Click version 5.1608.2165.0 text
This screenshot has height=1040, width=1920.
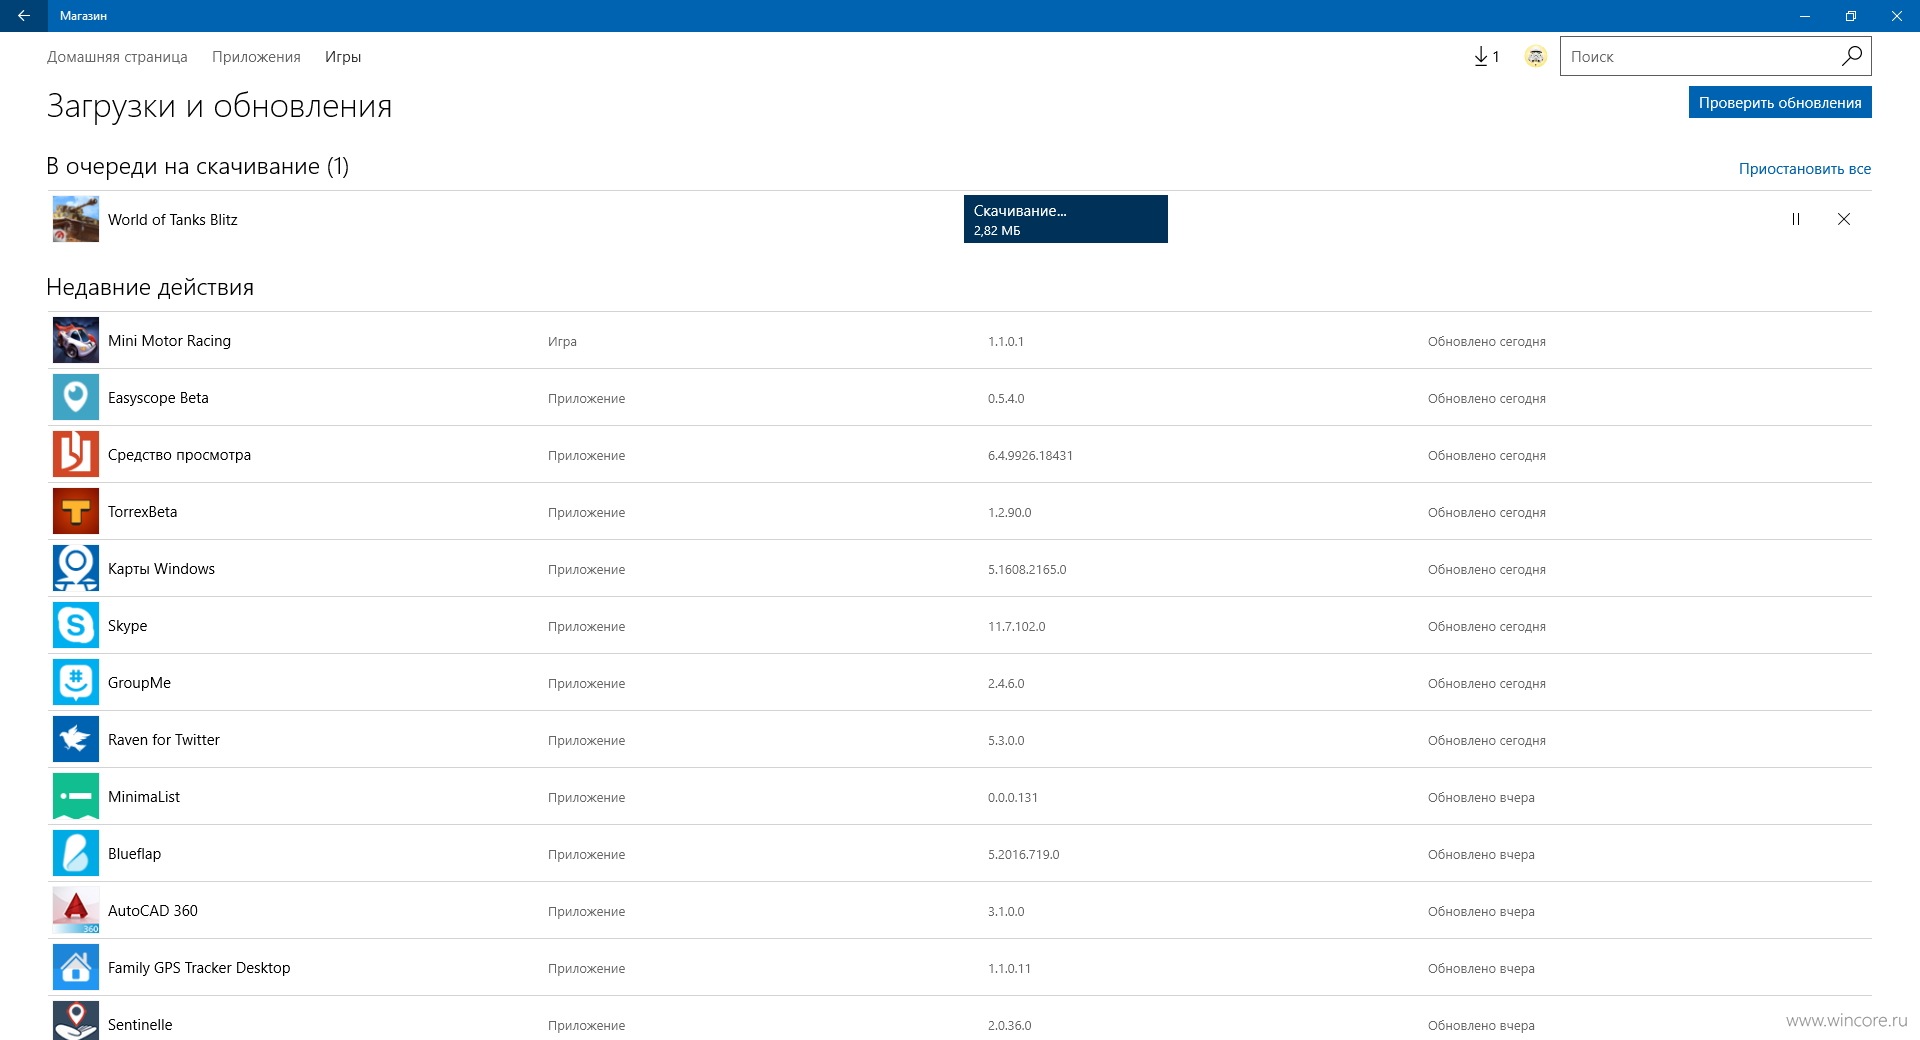[x=1027, y=570]
